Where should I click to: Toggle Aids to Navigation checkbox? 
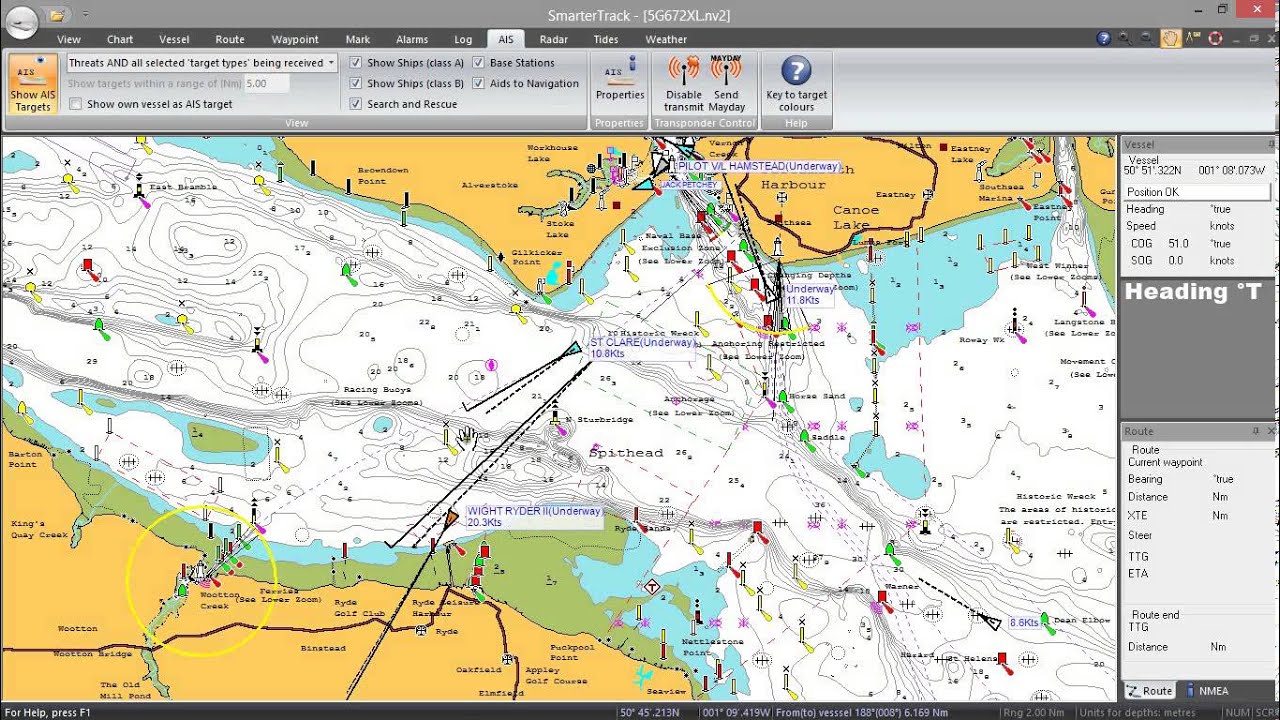pos(479,84)
